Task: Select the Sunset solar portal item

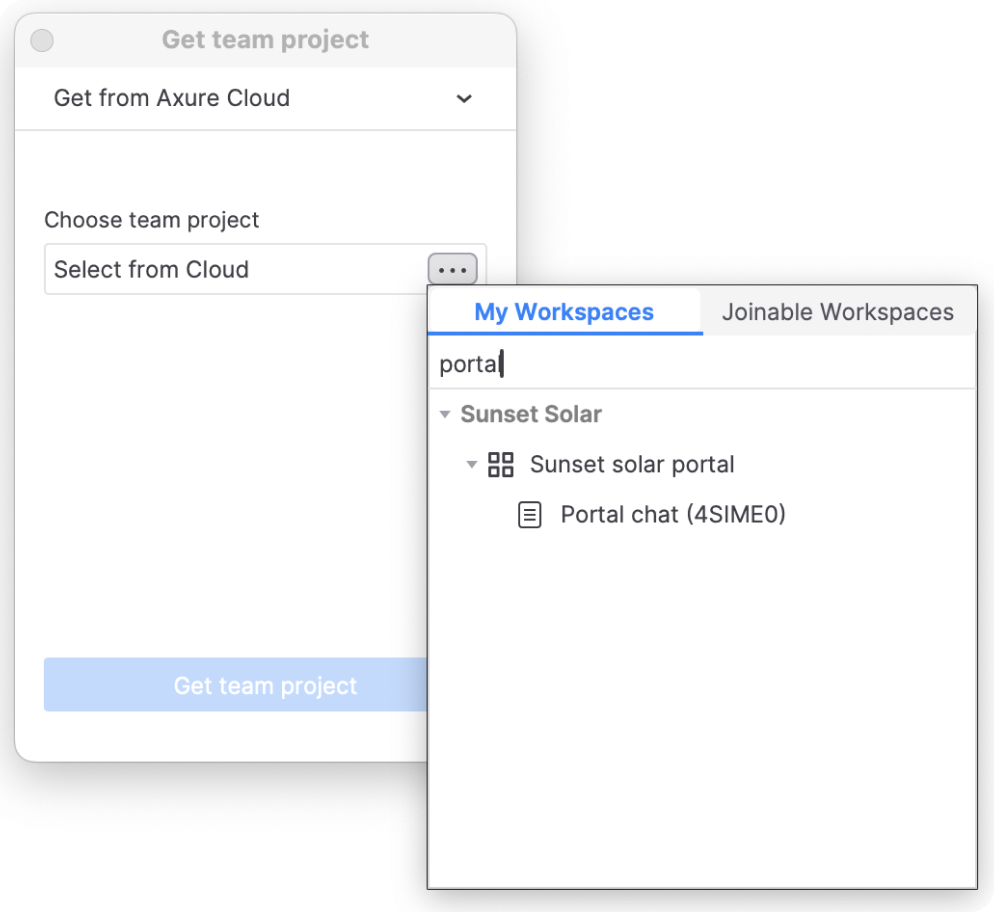Action: point(632,465)
